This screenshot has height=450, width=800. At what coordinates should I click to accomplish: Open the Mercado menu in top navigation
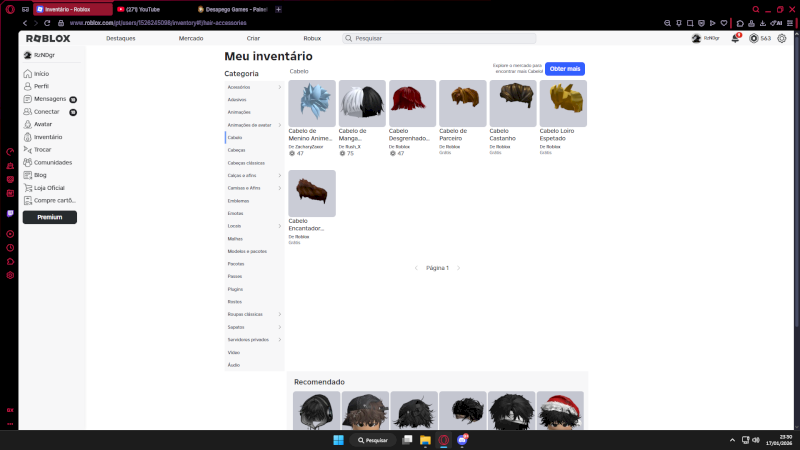coord(190,38)
